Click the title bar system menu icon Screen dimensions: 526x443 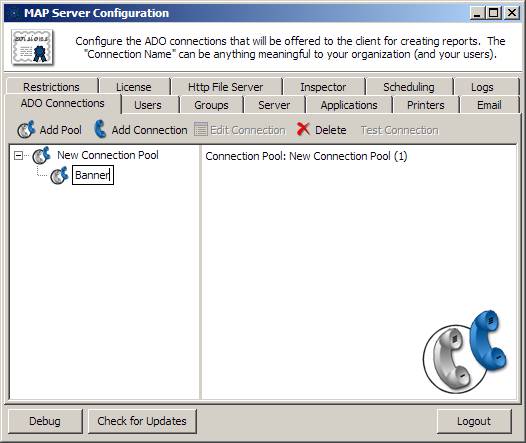tap(14, 13)
